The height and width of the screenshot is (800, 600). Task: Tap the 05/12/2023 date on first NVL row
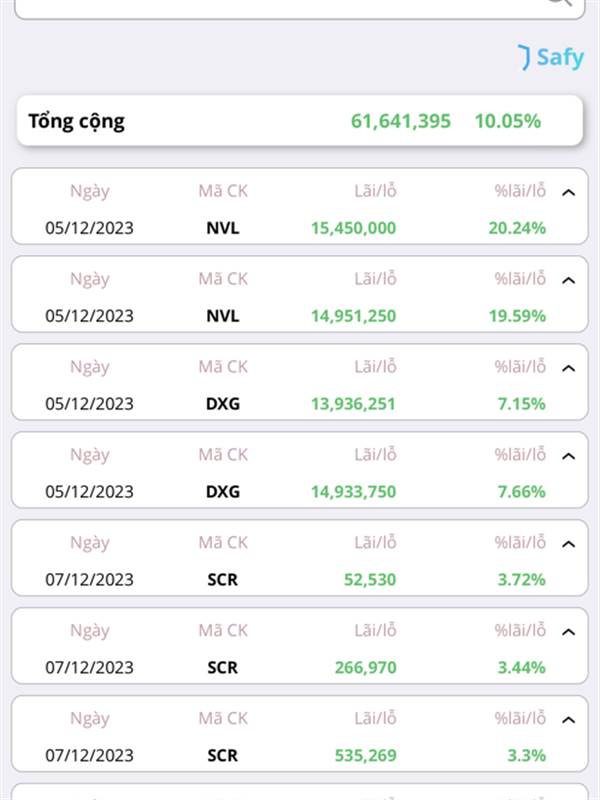coord(89,228)
